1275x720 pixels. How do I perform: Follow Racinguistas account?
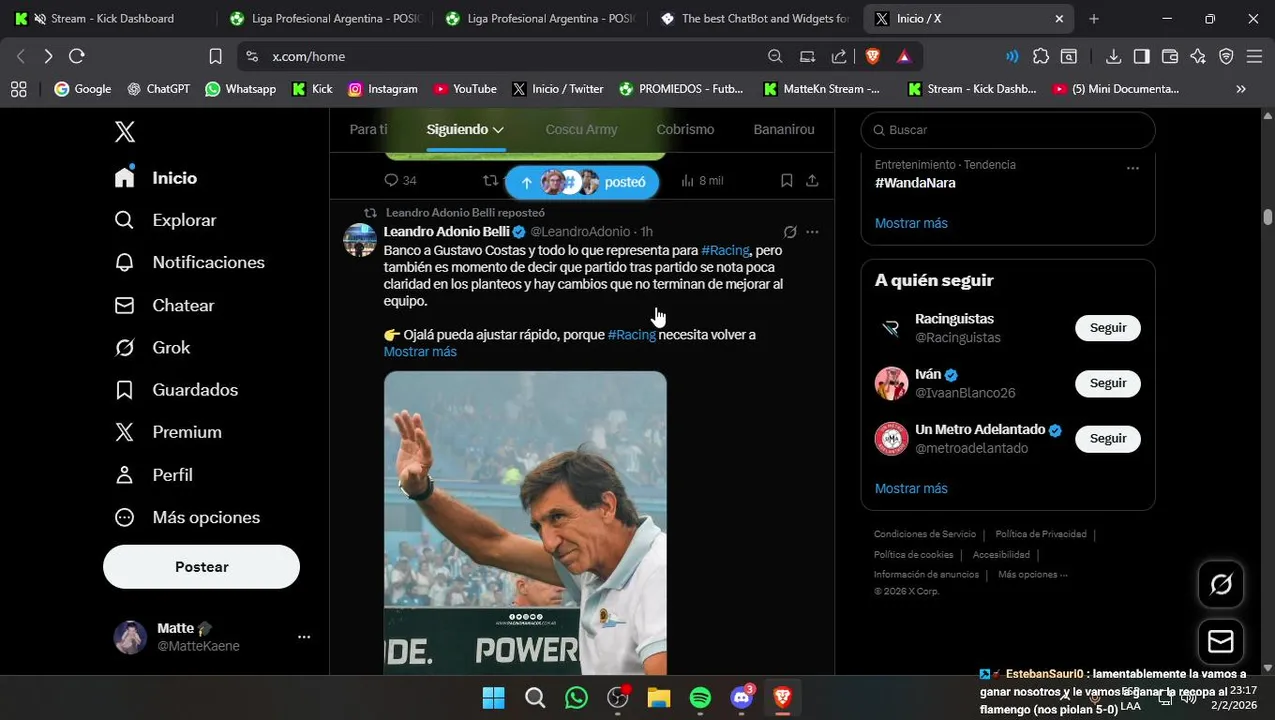1108,328
